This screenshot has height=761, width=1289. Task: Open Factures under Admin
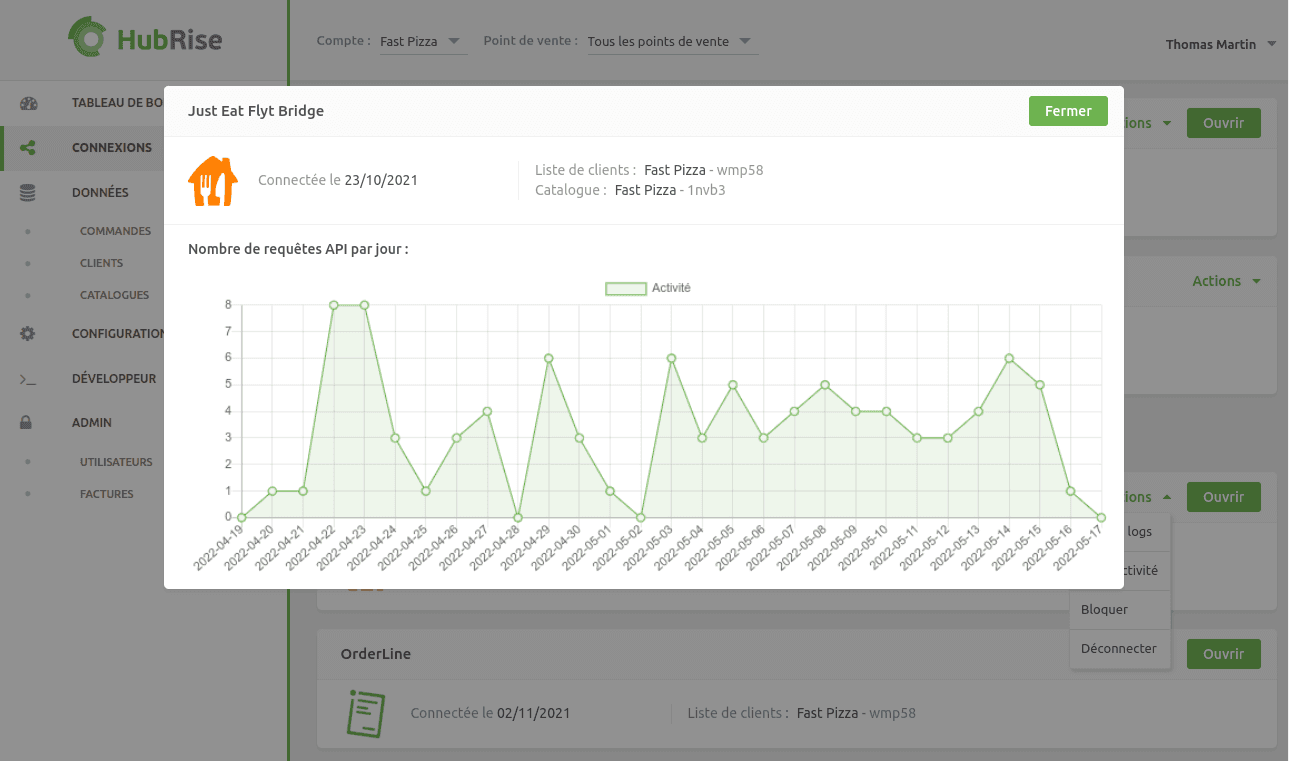(x=106, y=494)
